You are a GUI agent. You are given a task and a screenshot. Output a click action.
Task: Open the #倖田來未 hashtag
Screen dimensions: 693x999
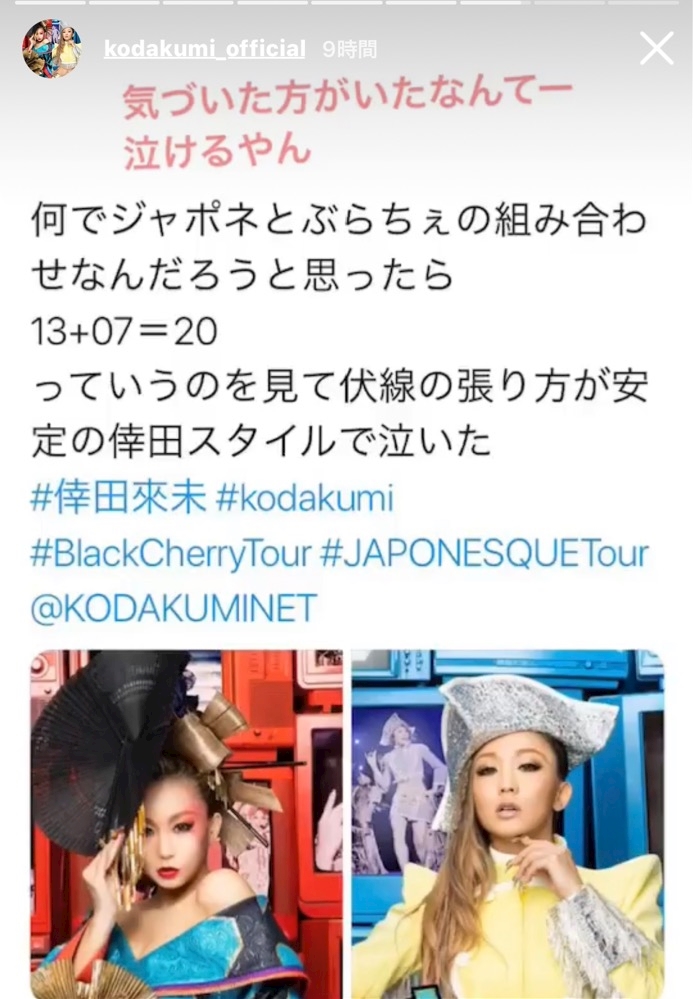tap(119, 498)
